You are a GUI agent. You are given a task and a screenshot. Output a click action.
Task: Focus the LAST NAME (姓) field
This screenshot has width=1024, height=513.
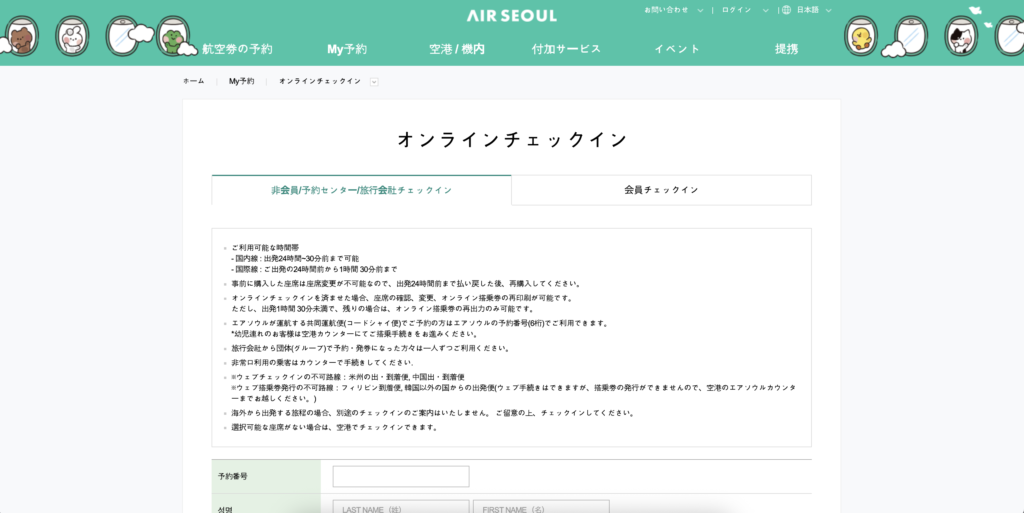click(401, 506)
